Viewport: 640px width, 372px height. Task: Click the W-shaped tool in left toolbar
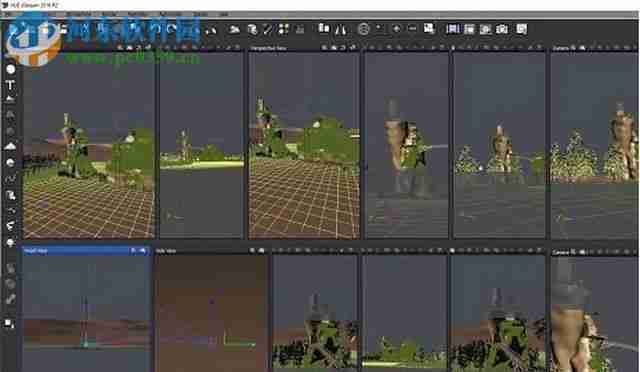[11, 225]
